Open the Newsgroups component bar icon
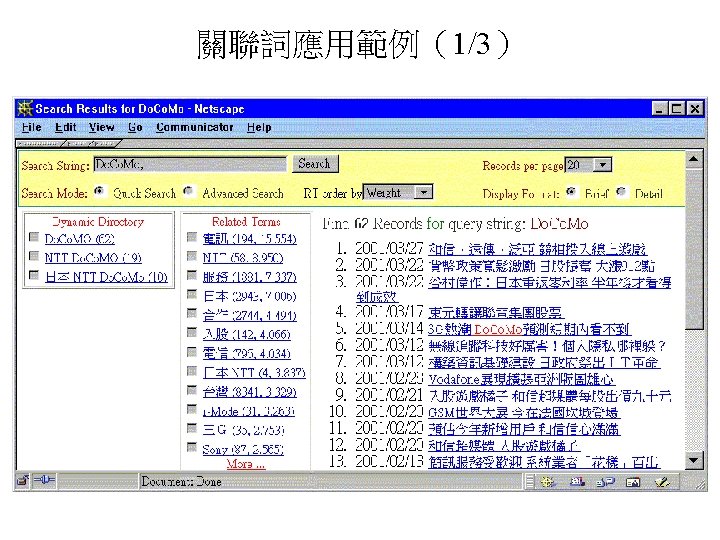Viewport: 720px width, 540px height. 605,482
